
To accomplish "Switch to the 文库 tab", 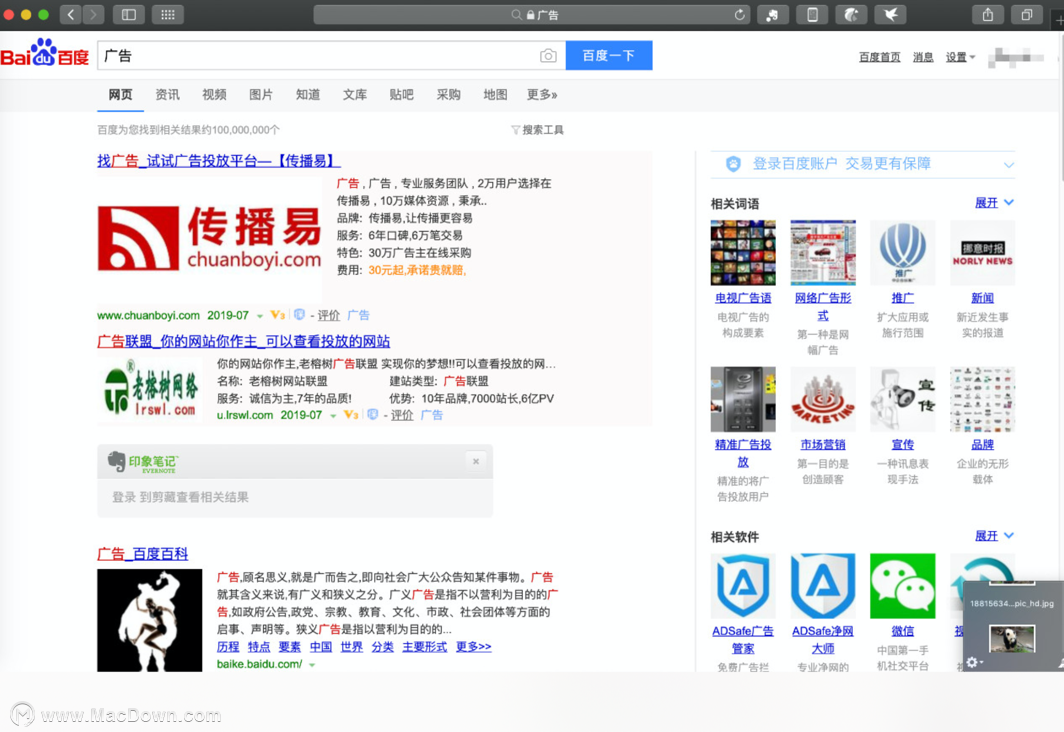I will coord(355,95).
